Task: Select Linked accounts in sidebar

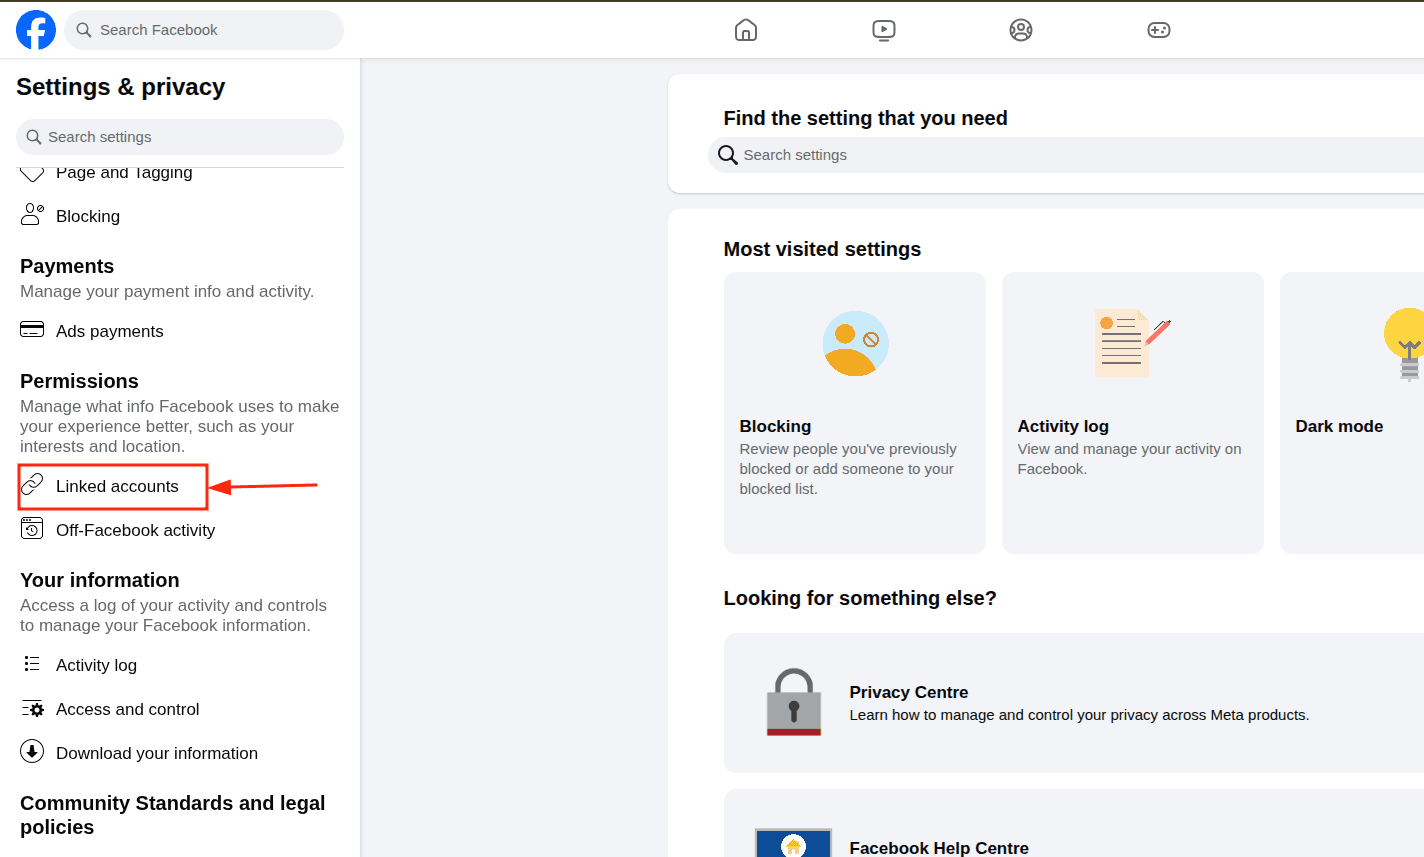Action: [116, 486]
